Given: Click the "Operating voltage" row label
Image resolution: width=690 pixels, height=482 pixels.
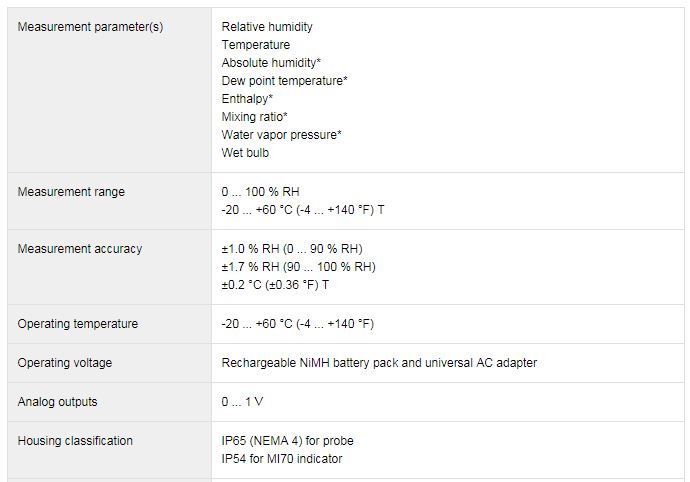Looking at the screenshot, I should (x=65, y=363).
